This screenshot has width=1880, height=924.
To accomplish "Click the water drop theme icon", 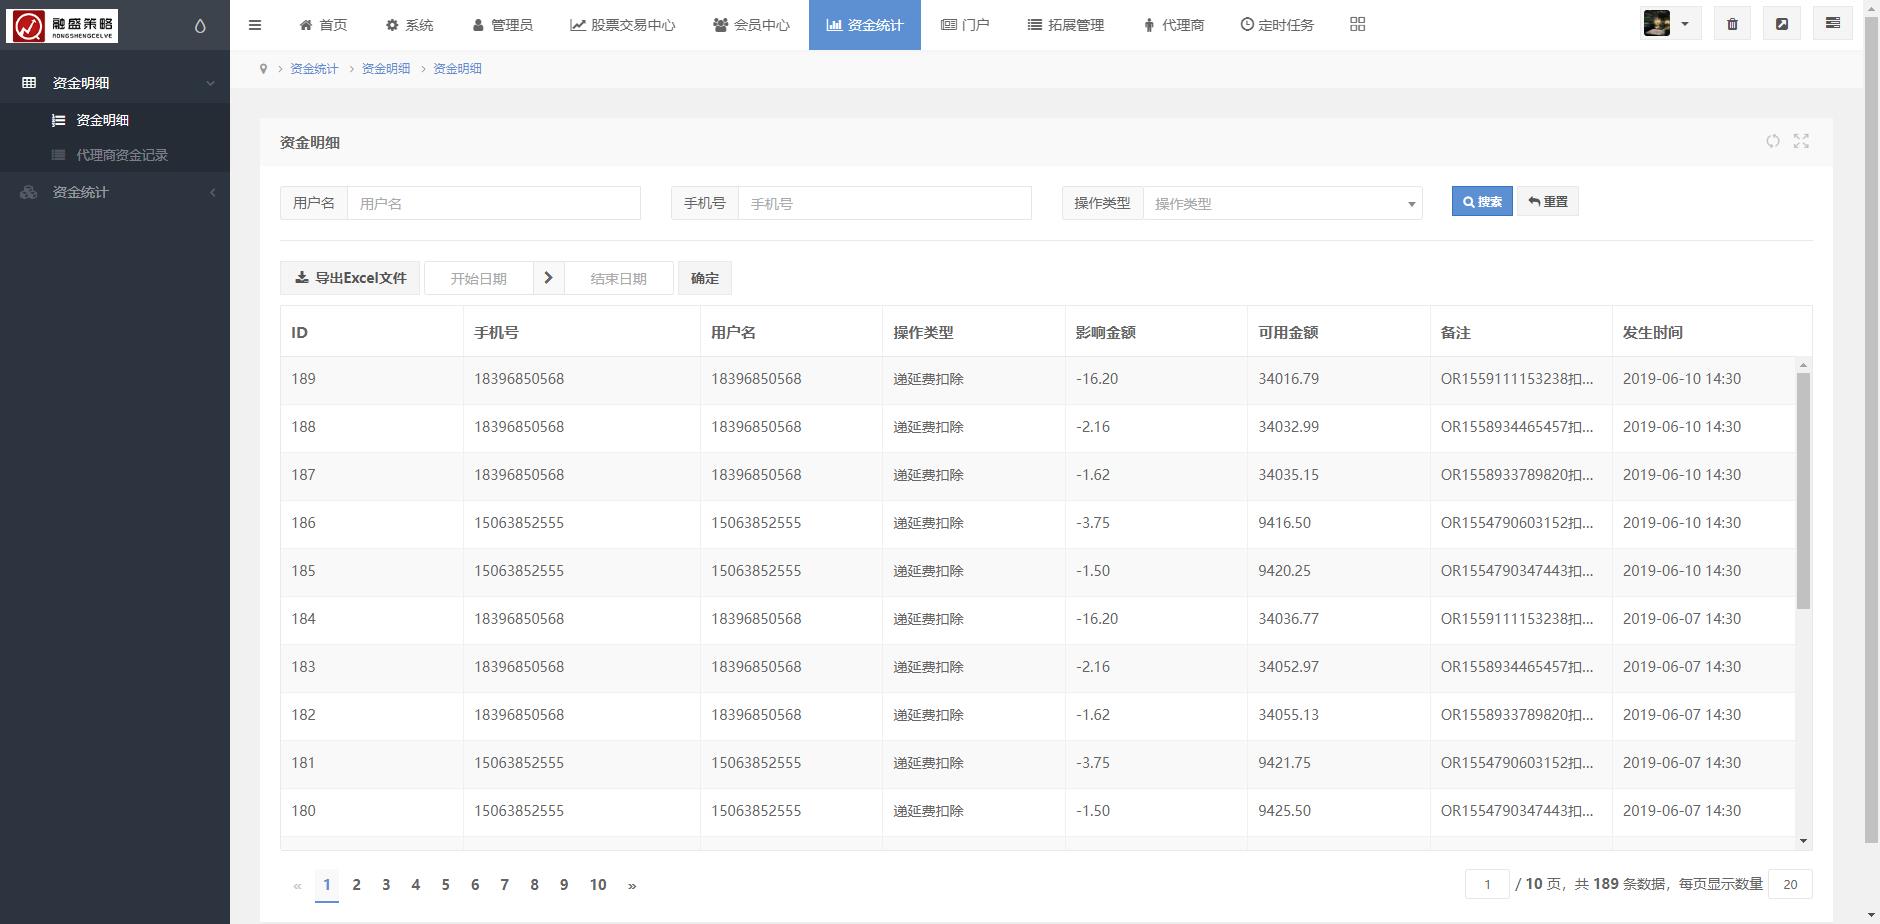I will pos(200,26).
